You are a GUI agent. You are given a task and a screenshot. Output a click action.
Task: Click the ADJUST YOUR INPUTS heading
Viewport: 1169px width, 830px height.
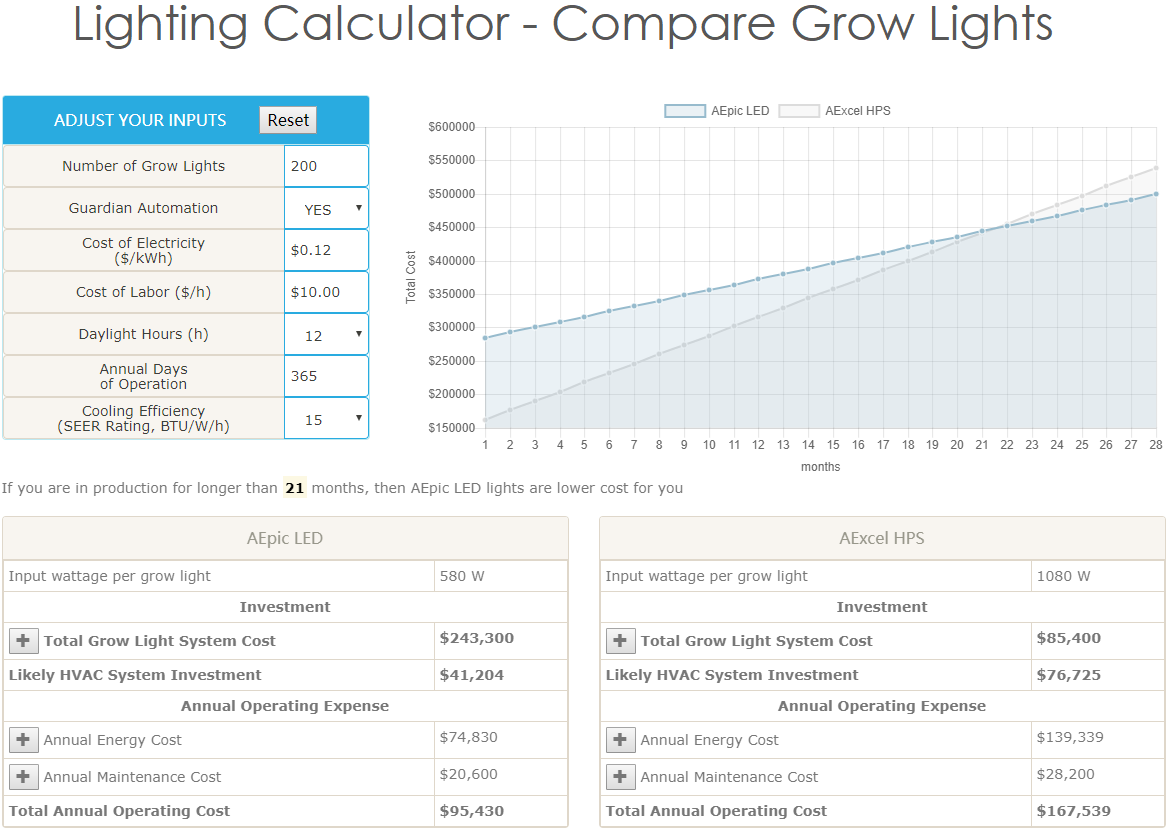(140, 121)
